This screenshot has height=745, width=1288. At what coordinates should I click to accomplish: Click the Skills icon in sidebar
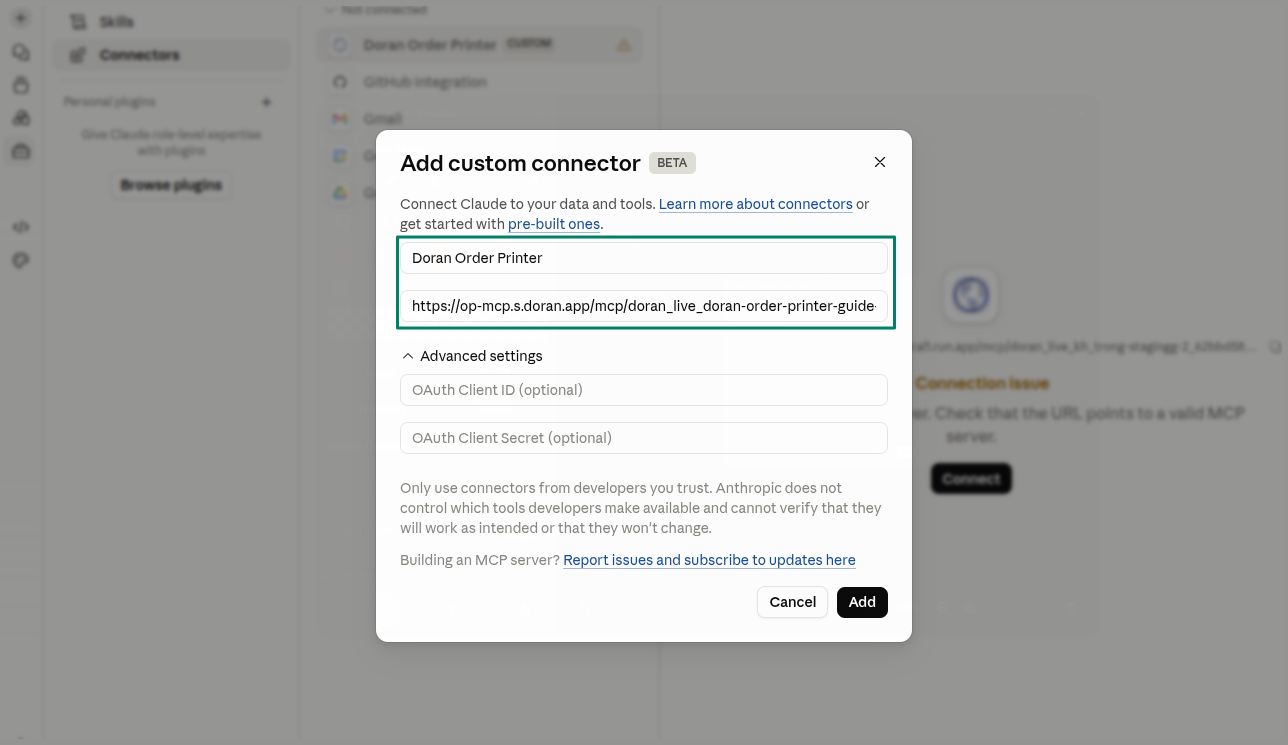[78, 22]
